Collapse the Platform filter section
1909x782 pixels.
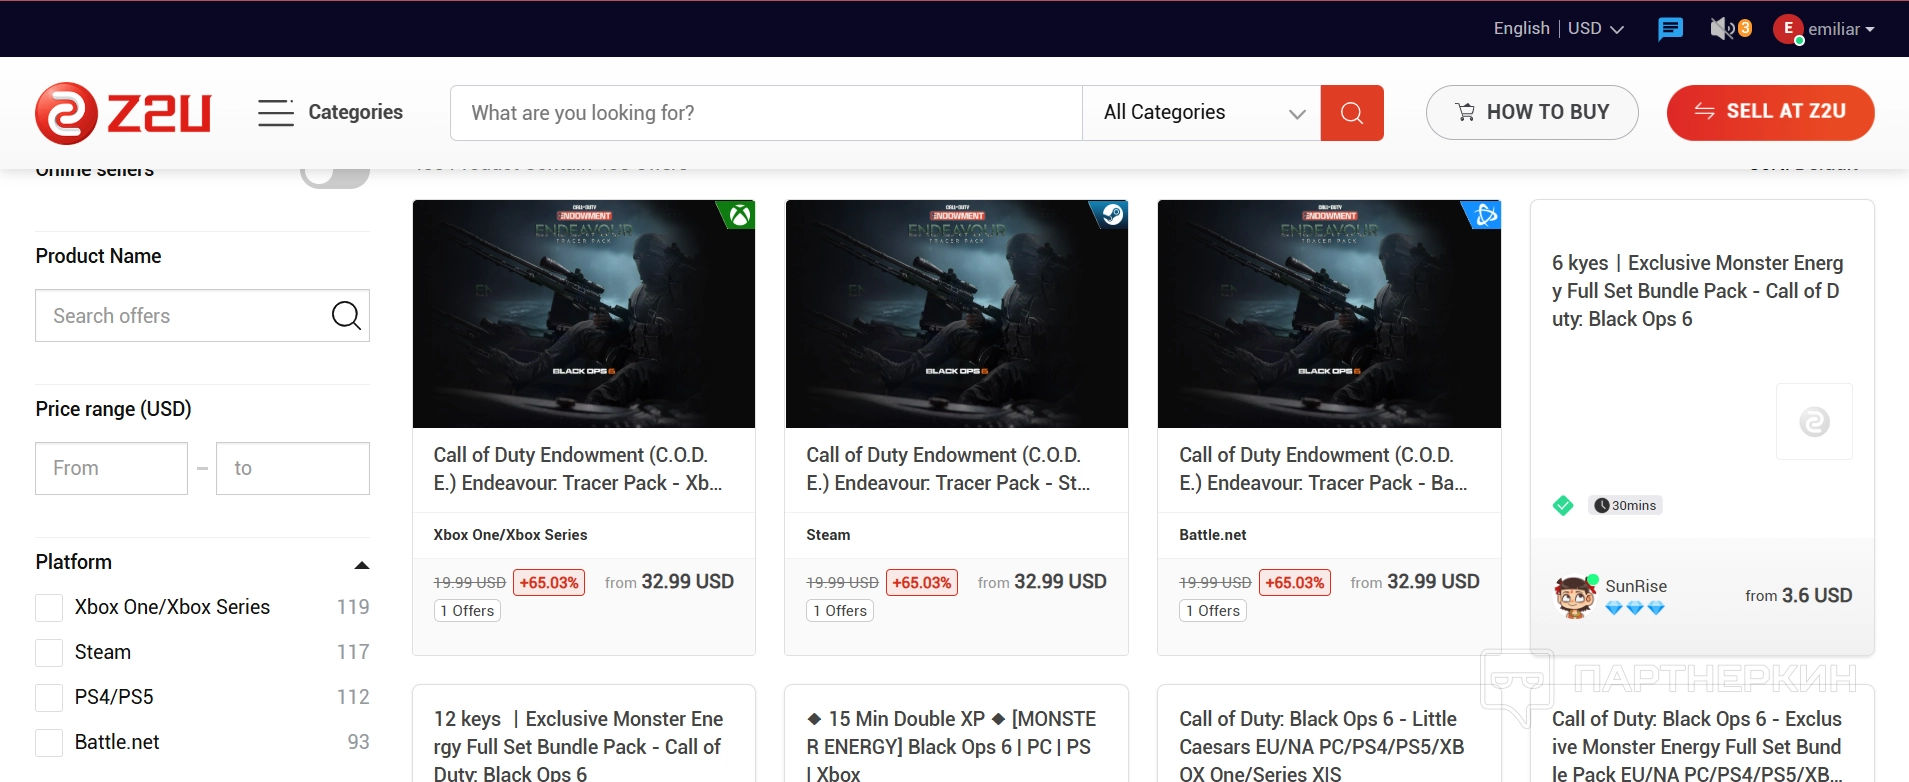362,564
